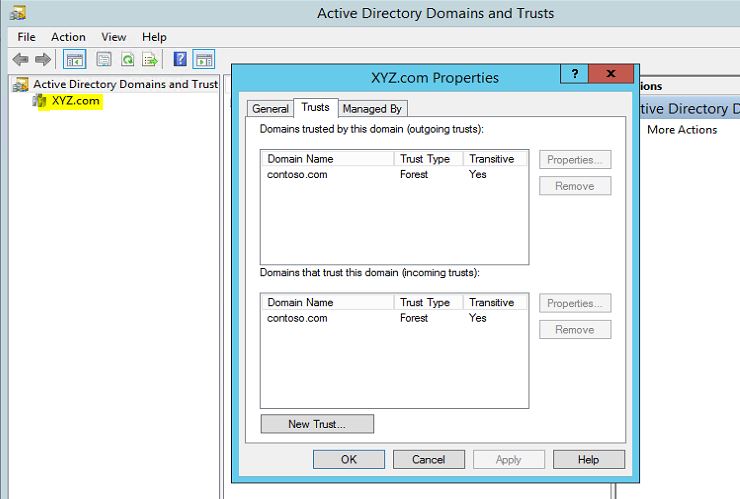
Task: Click the Apply button
Action: click(509, 459)
